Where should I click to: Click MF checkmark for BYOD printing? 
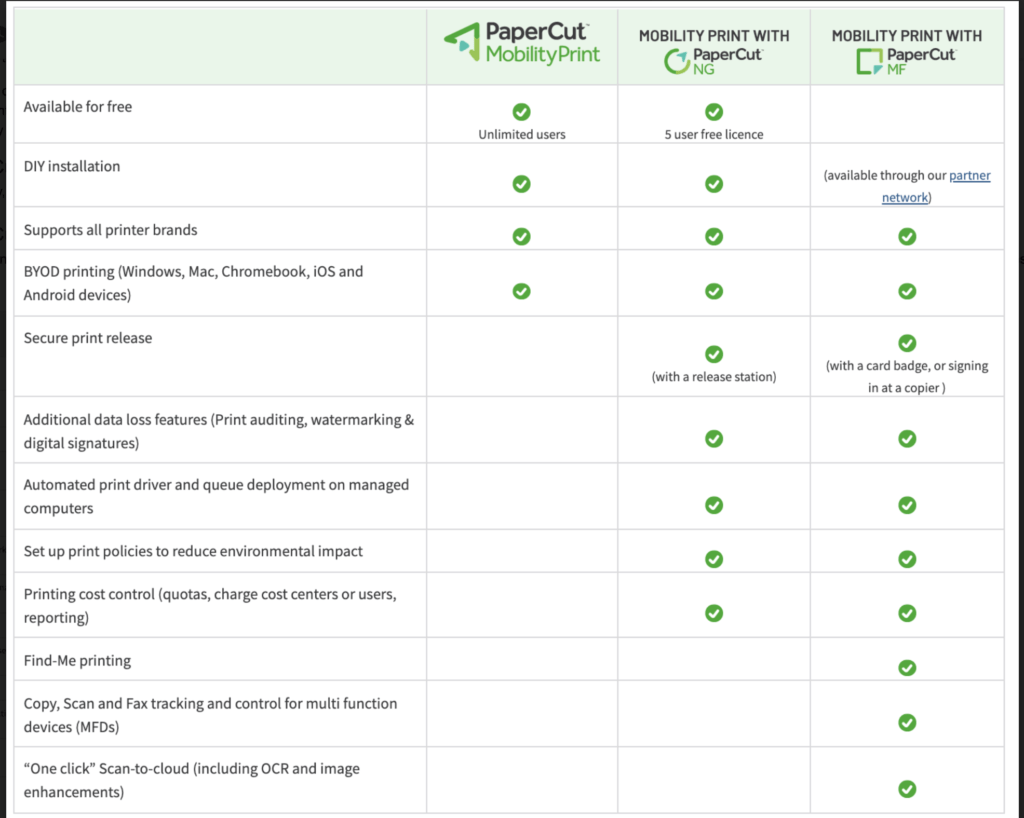tap(907, 291)
